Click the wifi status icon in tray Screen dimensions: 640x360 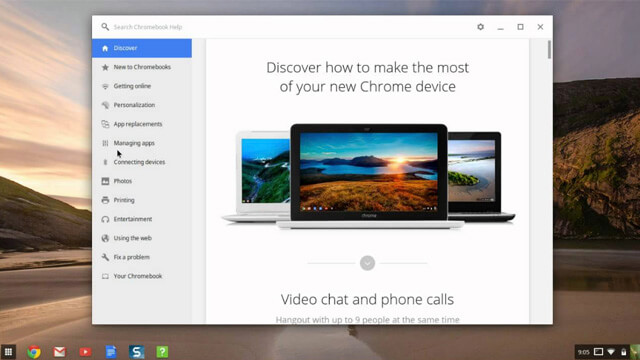[611, 352]
